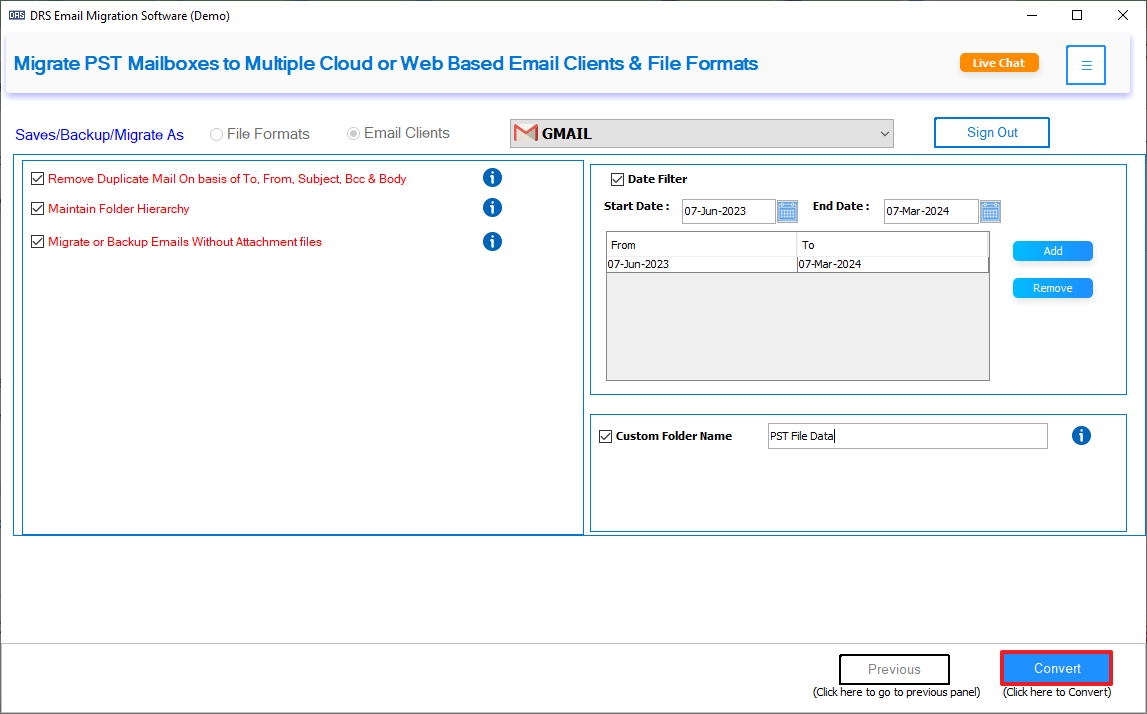Open the End Date calendar picker
Viewport: 1147px width, 714px height.
point(990,211)
